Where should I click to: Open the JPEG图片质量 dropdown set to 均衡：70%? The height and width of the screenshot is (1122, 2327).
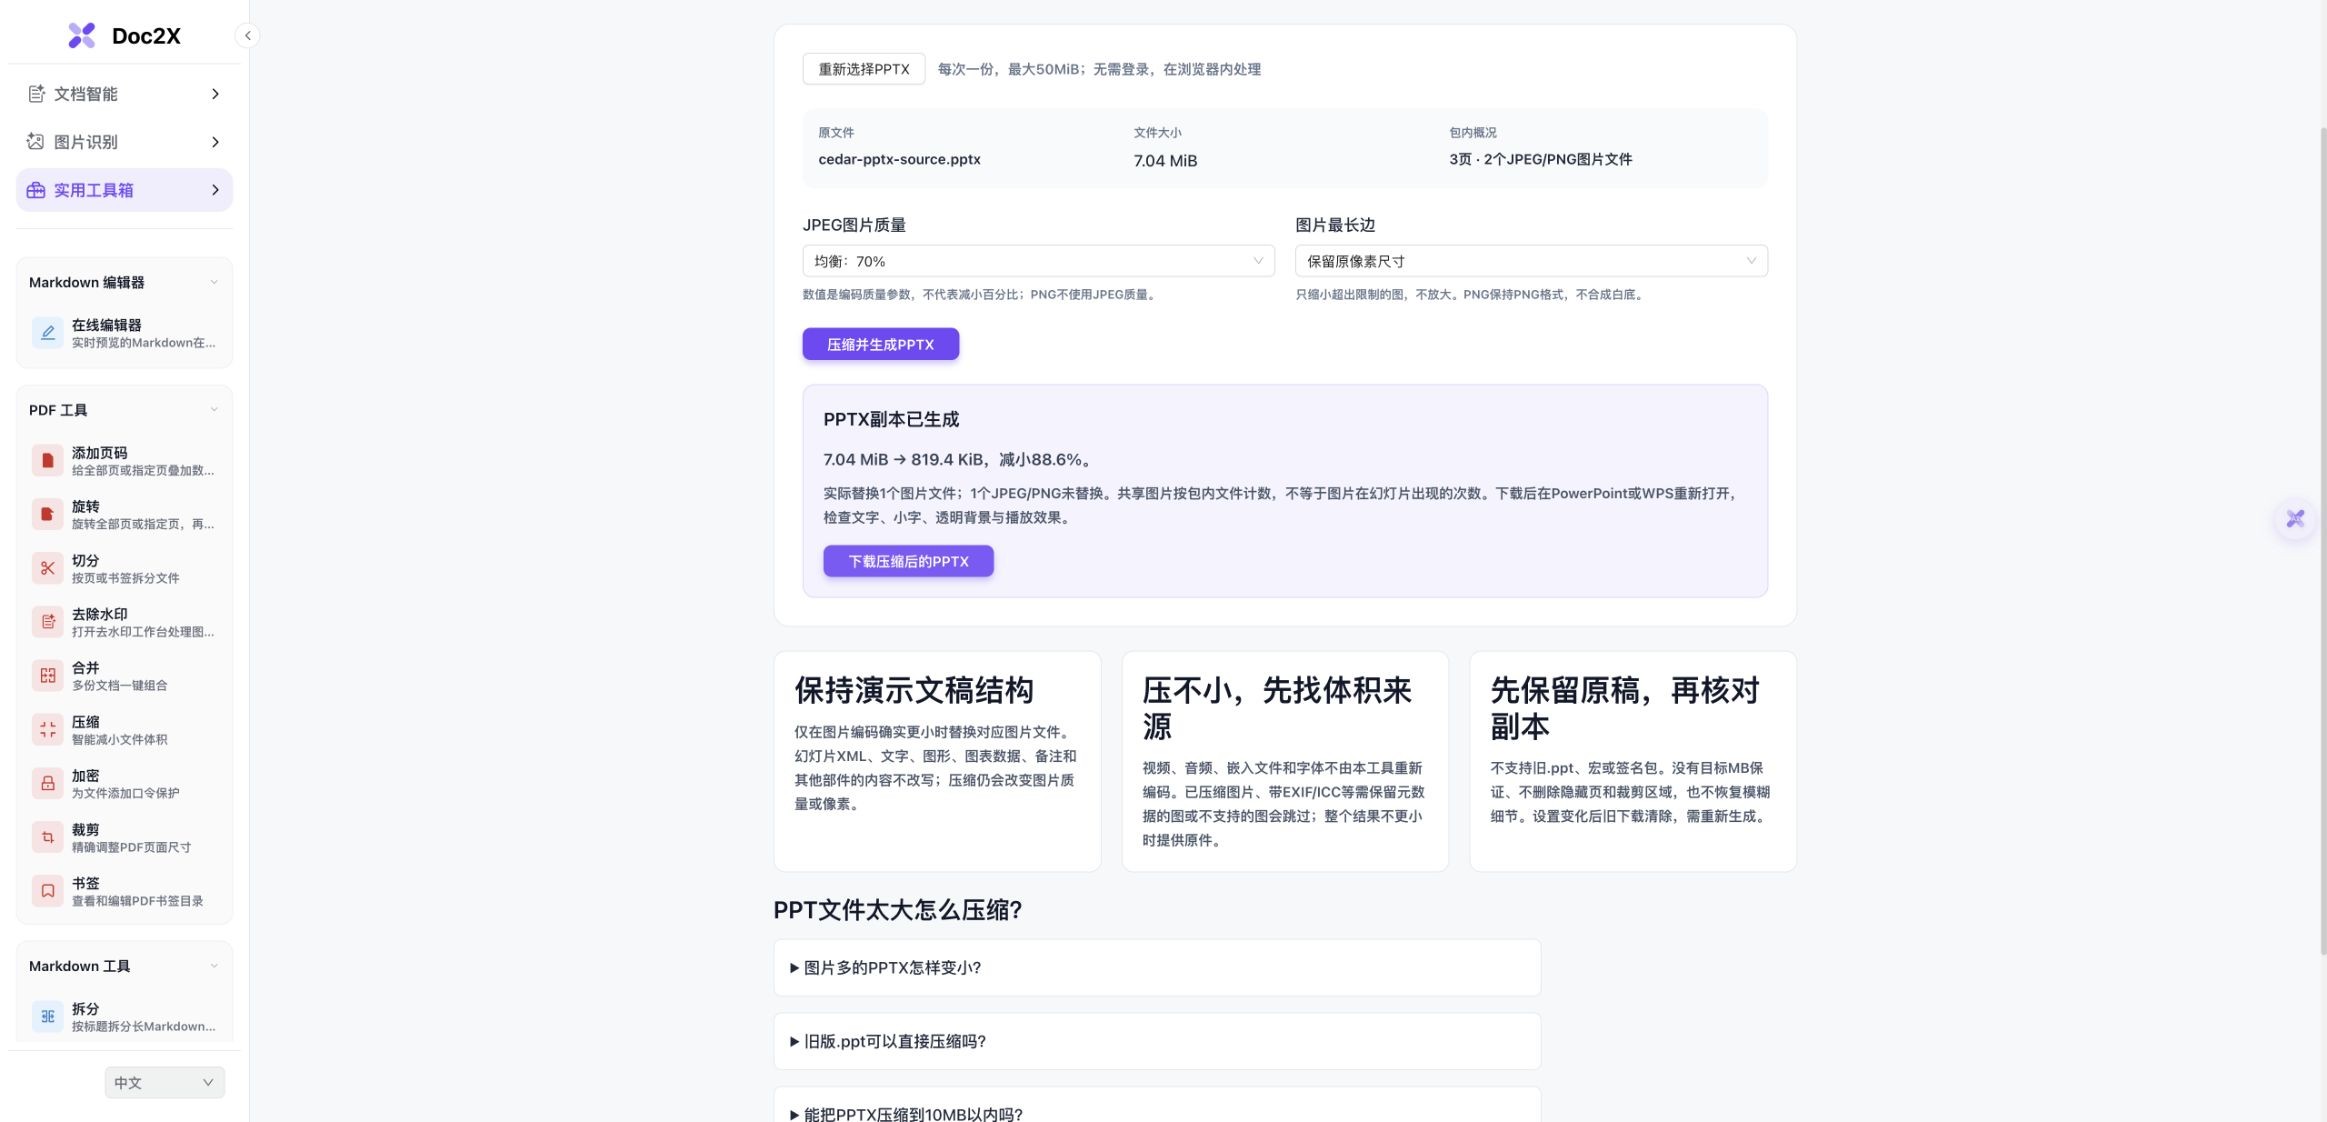tap(1038, 261)
